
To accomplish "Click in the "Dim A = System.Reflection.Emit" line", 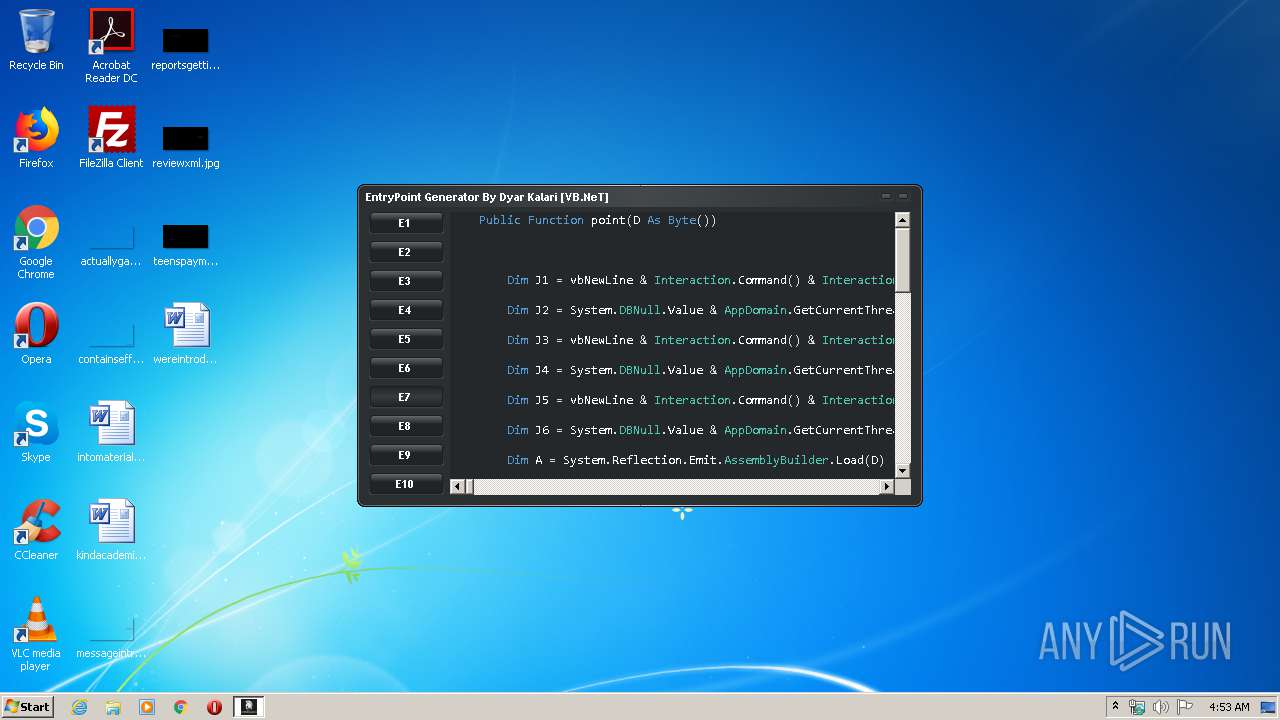I will pos(696,460).
